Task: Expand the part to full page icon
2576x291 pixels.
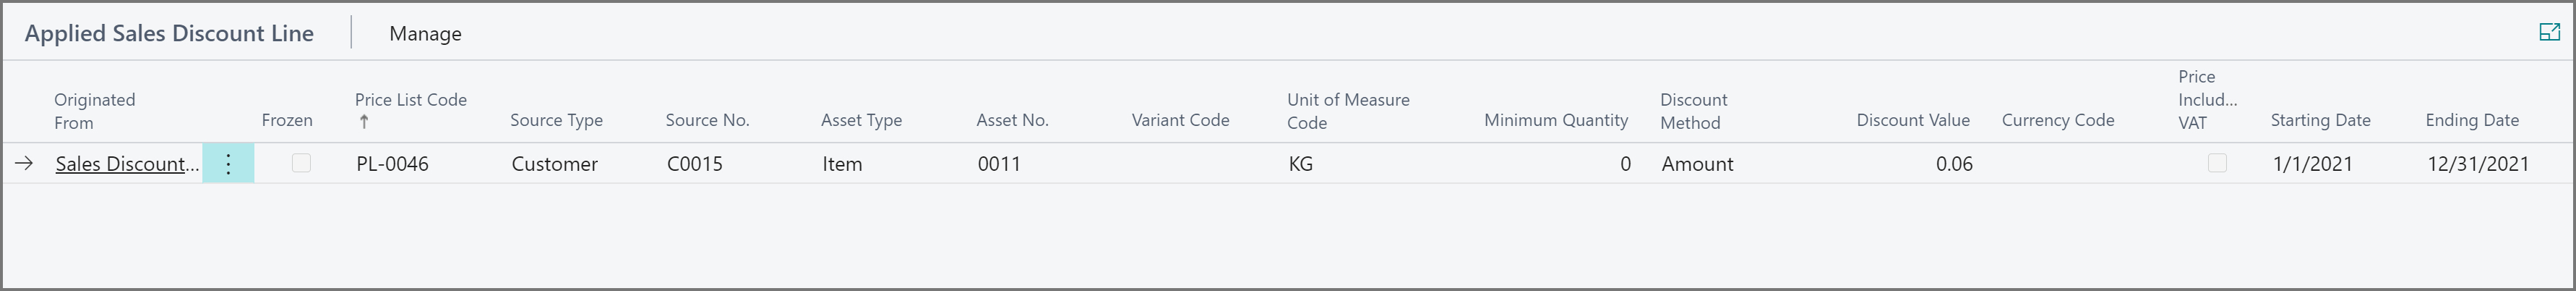Action: pyautogui.click(x=2549, y=33)
